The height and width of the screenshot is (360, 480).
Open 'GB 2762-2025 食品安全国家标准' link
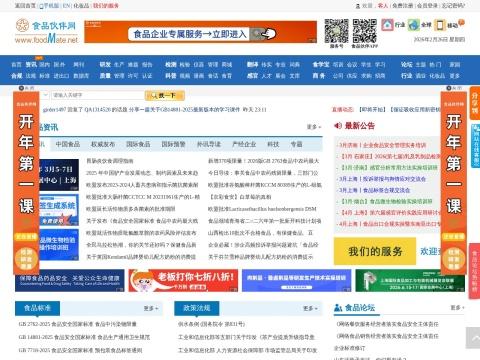click(x=77, y=324)
